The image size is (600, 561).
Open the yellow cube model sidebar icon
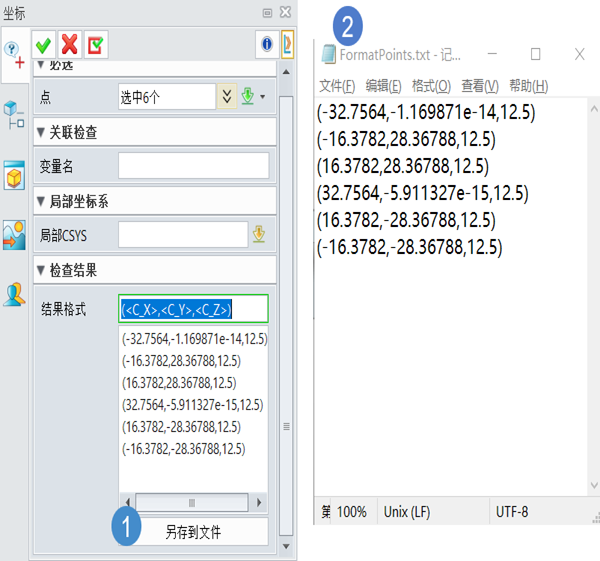coord(15,176)
